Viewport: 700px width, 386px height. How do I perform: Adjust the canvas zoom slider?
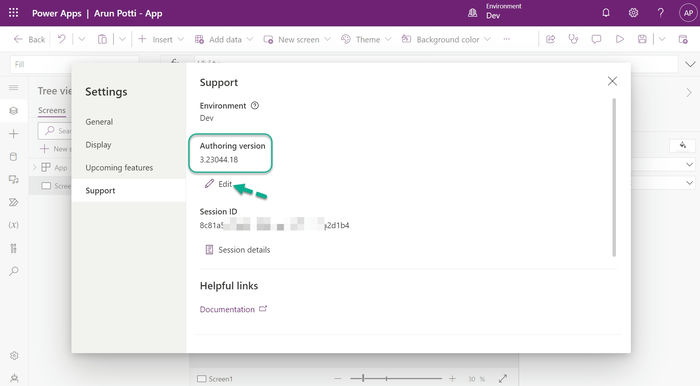point(396,378)
